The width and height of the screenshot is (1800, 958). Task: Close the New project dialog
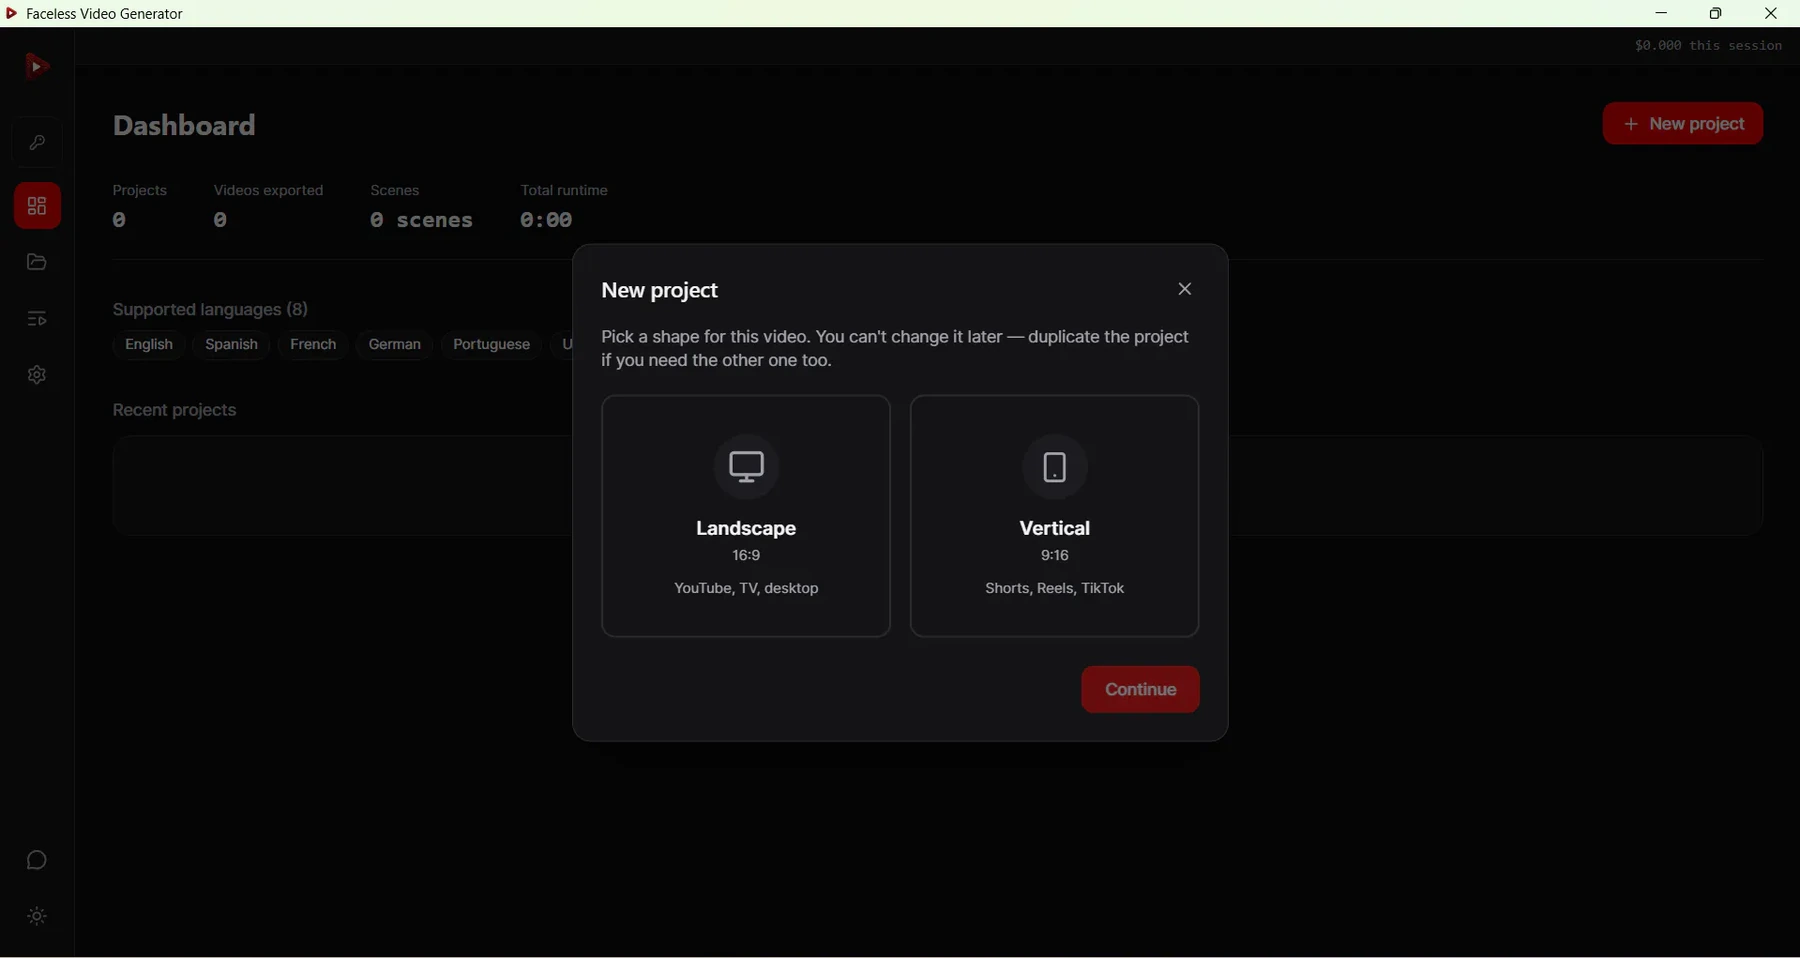pyautogui.click(x=1185, y=289)
